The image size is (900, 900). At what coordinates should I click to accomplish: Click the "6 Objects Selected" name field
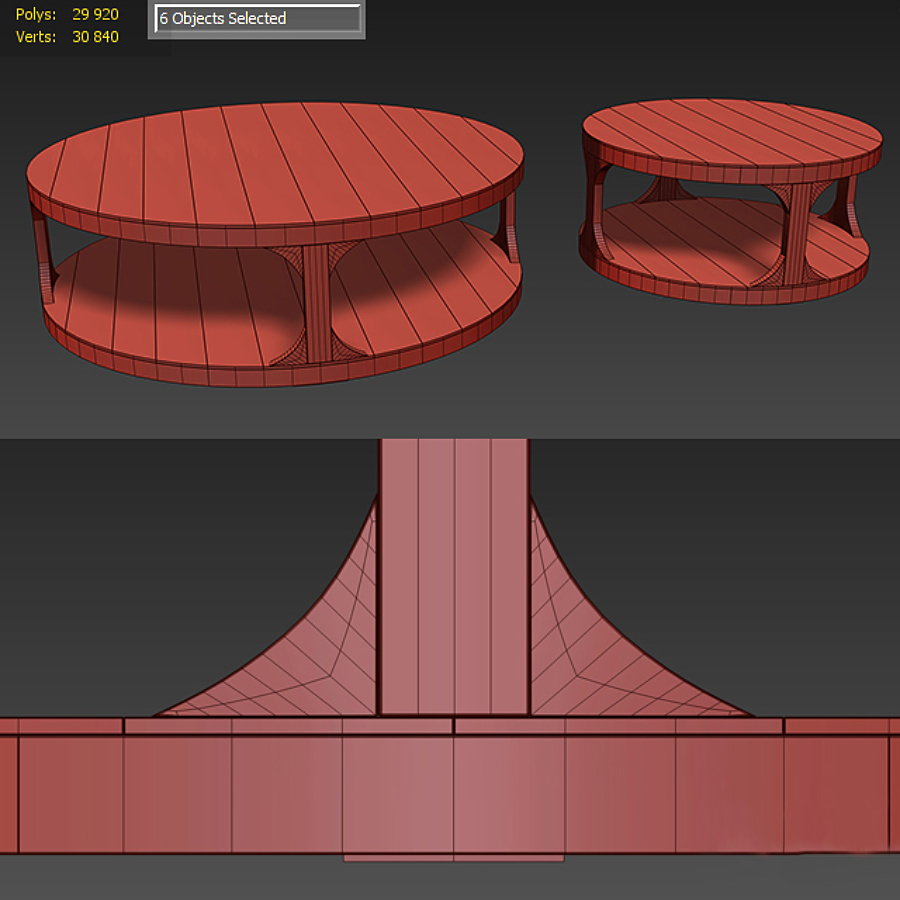[257, 19]
